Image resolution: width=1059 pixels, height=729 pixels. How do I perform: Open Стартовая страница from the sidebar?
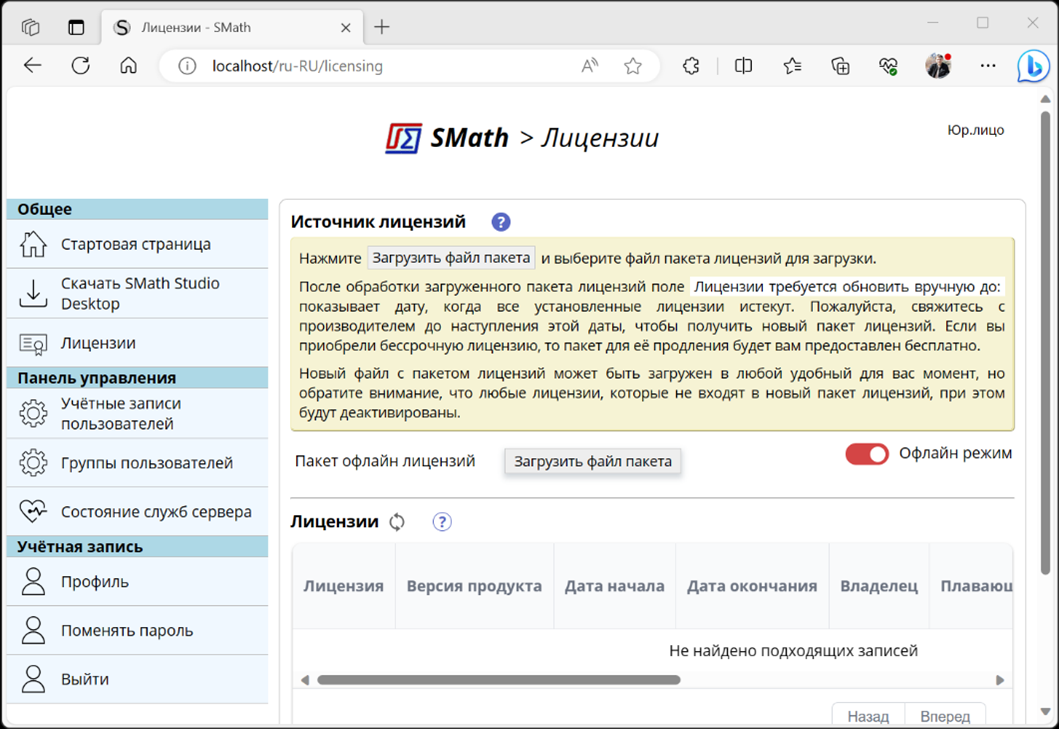click(137, 244)
